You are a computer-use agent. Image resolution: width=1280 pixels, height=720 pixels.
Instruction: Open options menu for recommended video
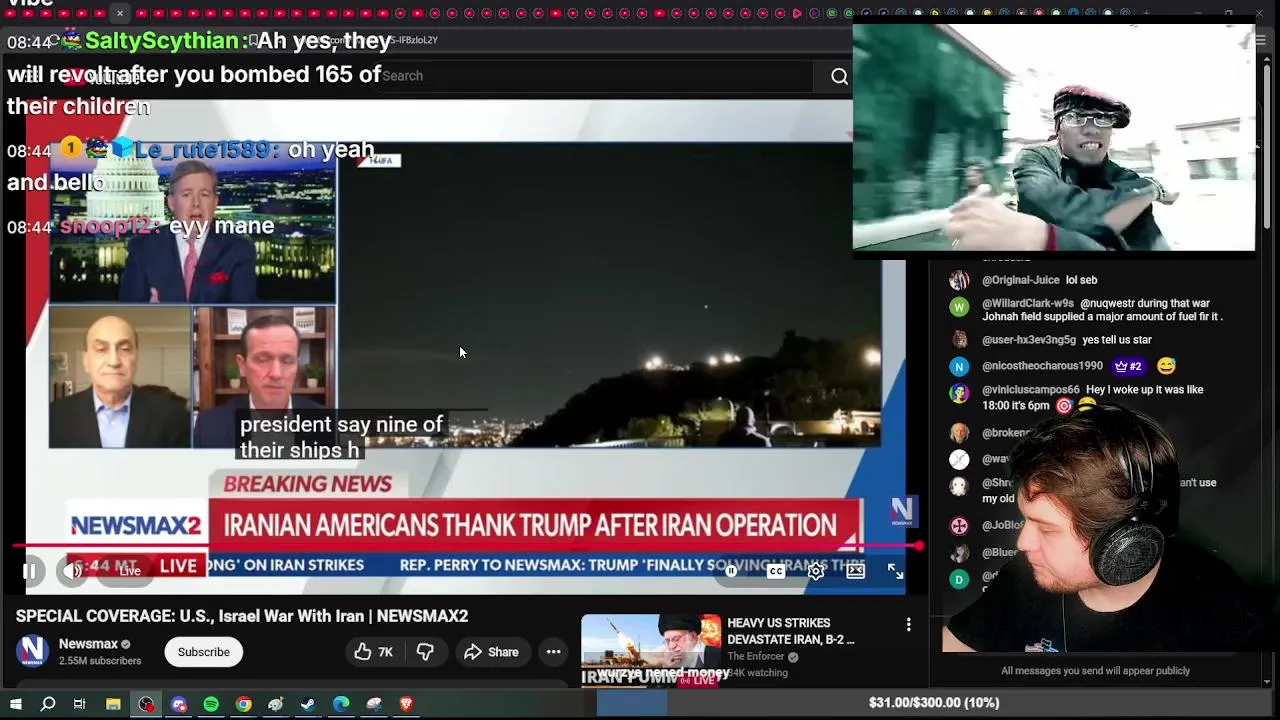coord(908,625)
